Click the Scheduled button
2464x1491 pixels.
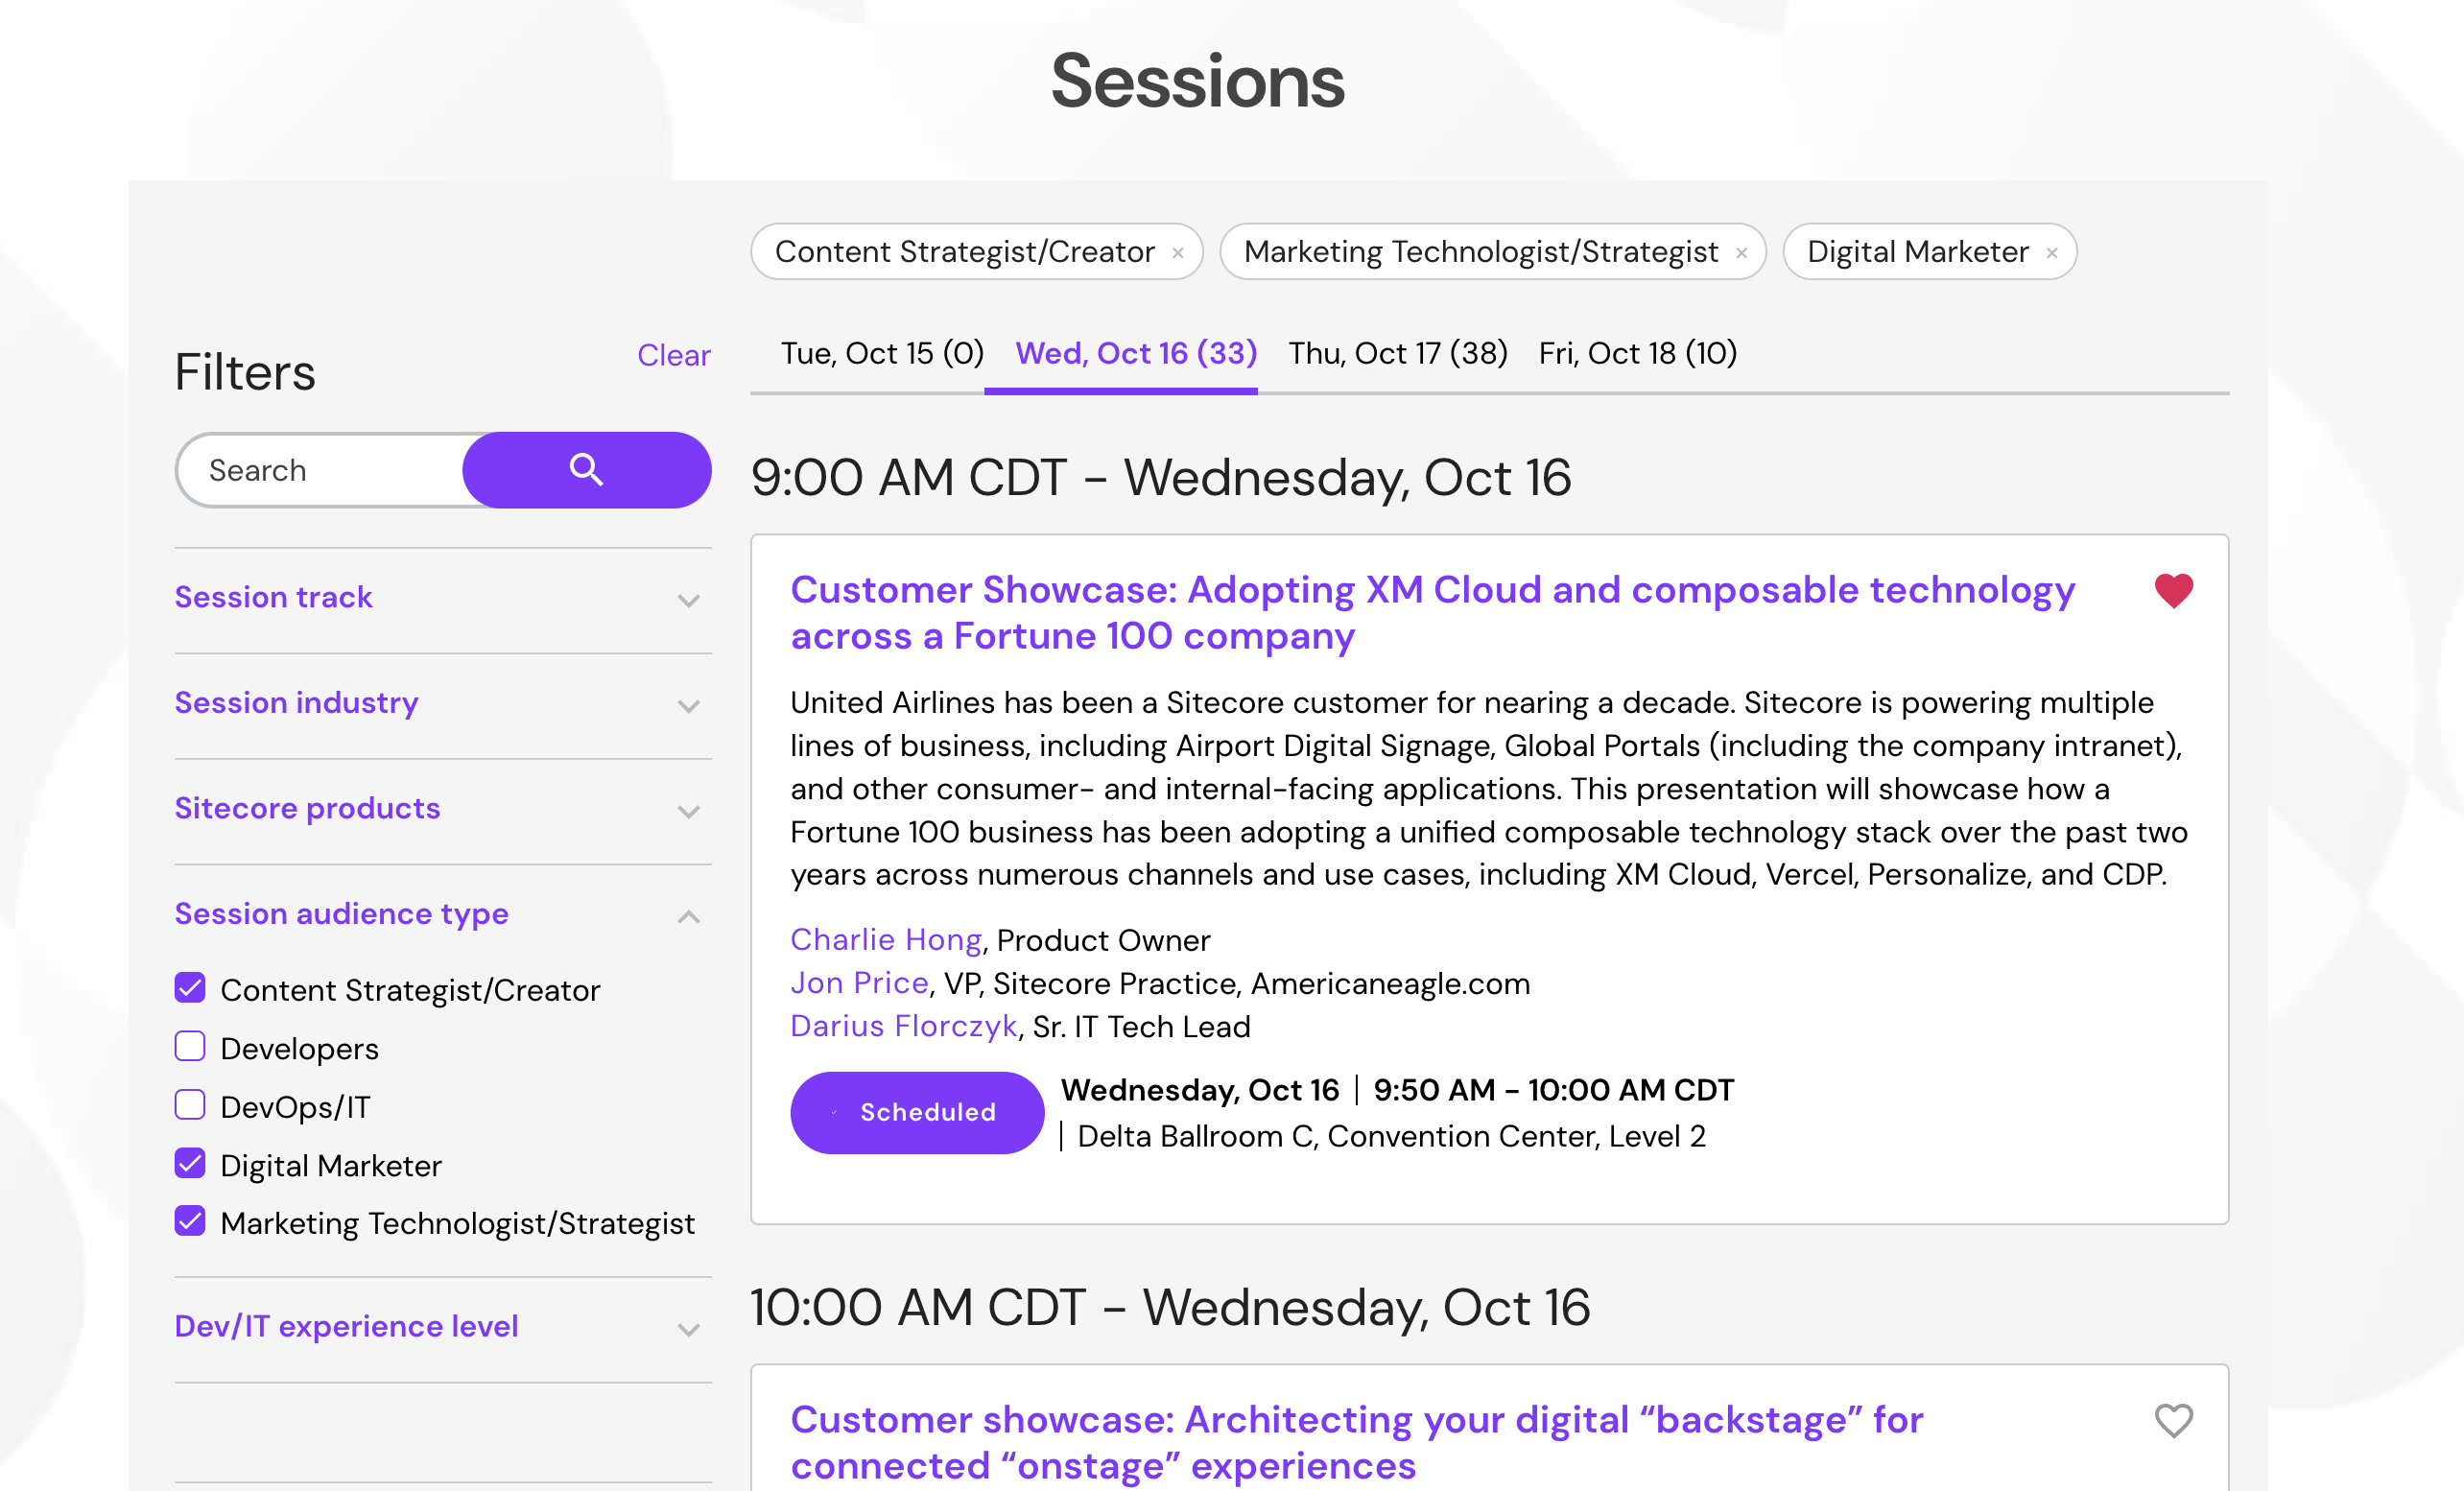[x=917, y=1112]
